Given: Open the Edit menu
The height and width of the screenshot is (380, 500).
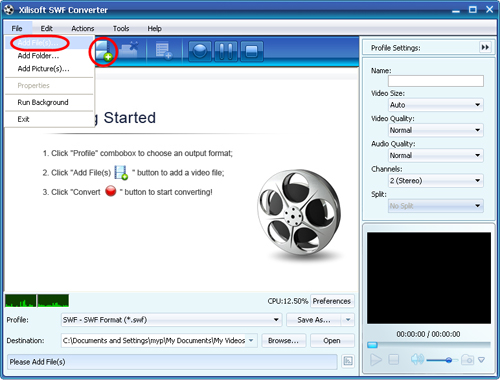Looking at the screenshot, I should (47, 29).
